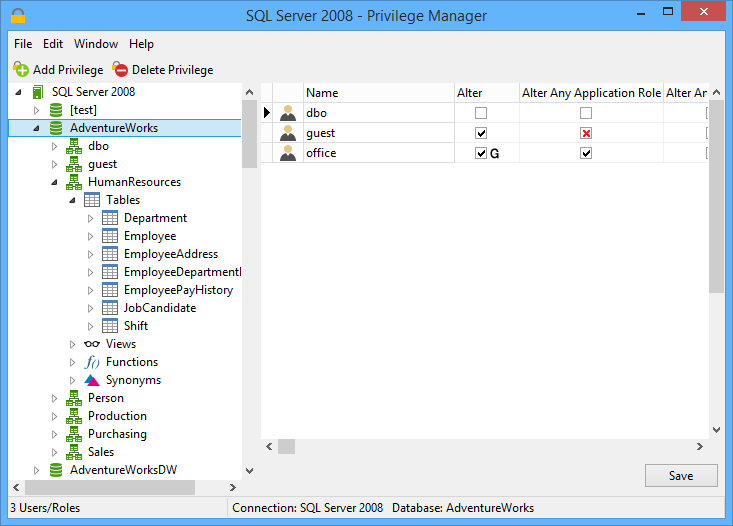
Task: Expand the Department table node
Action: 91,218
